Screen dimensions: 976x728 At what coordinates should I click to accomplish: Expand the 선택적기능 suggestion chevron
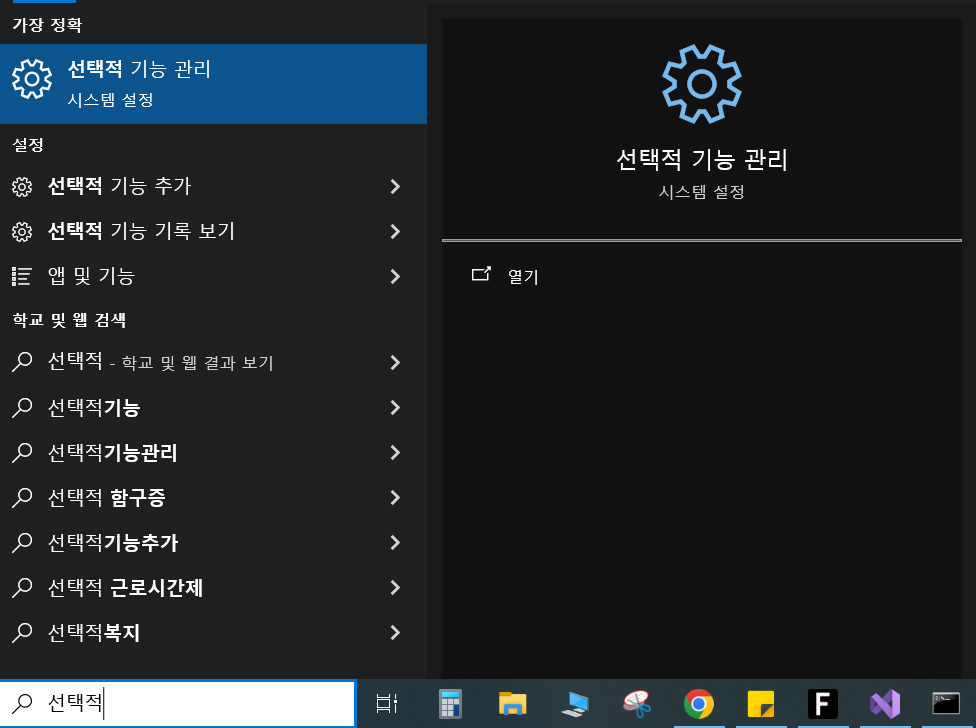tap(395, 408)
